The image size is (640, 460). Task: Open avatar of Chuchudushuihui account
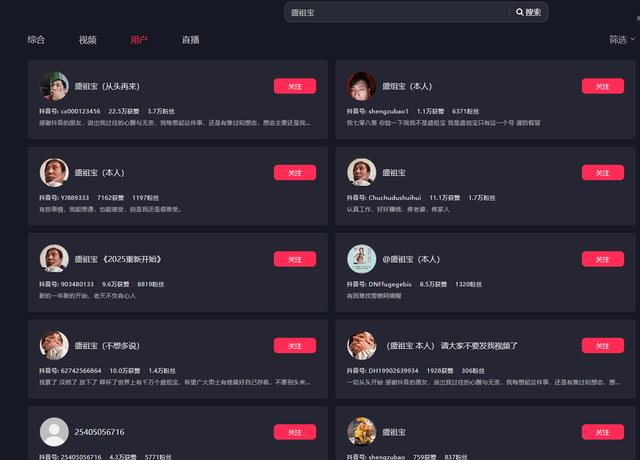(362, 173)
